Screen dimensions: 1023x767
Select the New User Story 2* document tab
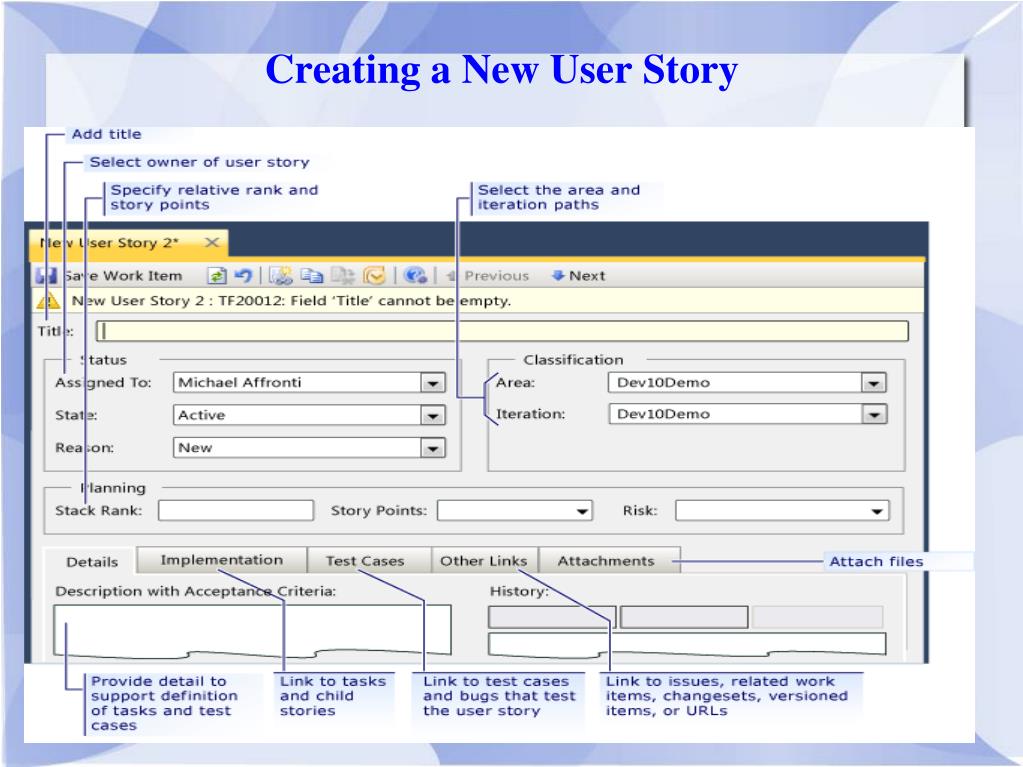129,243
